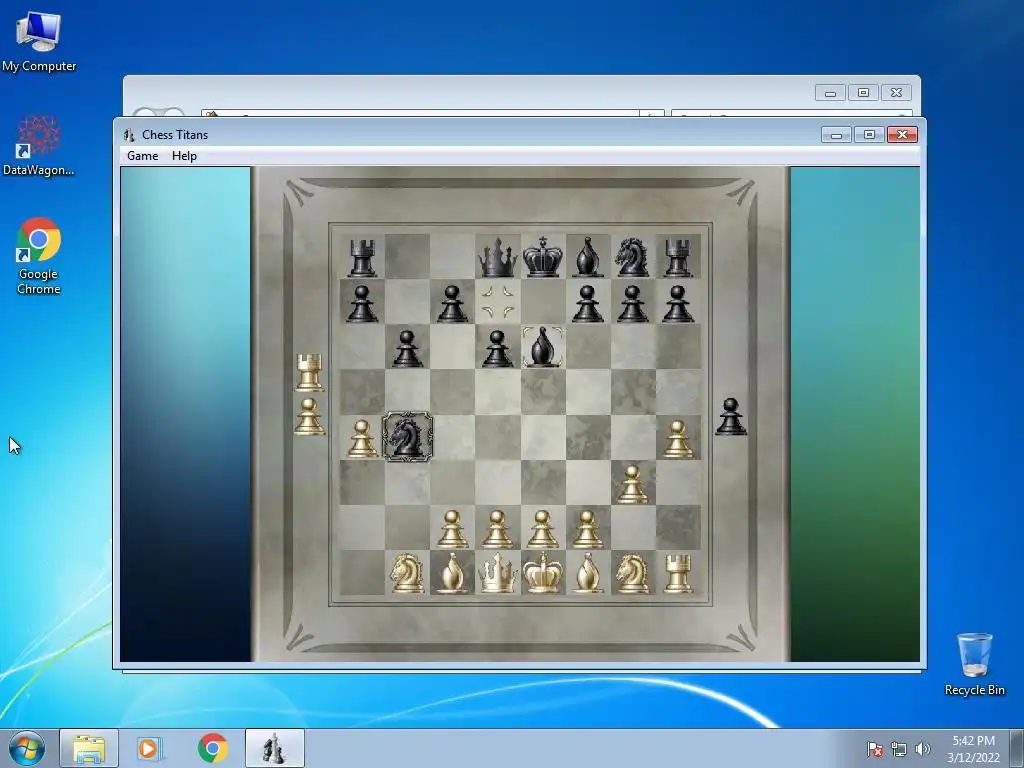Click the white pawn on c2
1024x768 pixels.
coord(453,528)
